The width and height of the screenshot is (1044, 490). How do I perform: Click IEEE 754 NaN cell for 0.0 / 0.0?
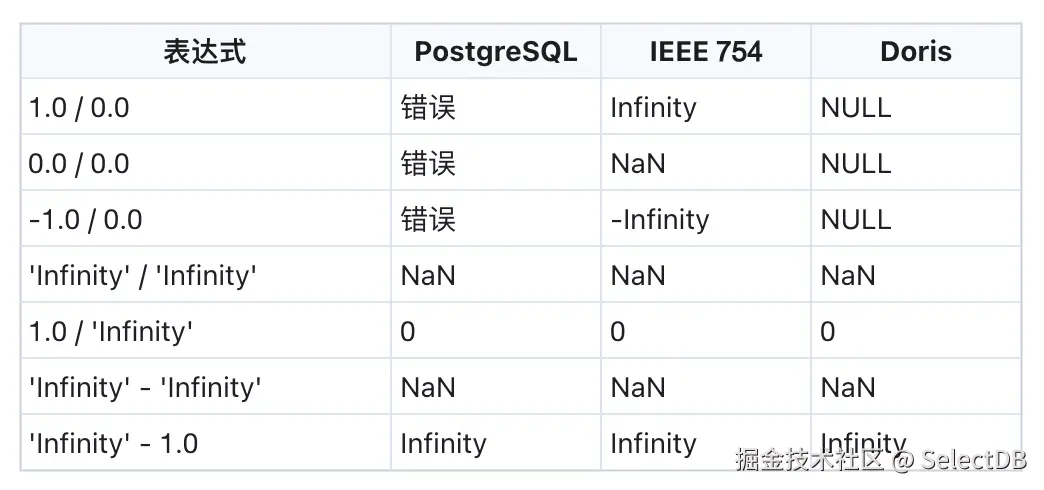638,164
